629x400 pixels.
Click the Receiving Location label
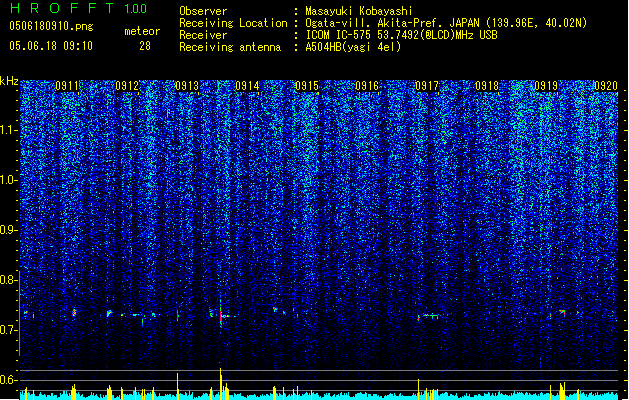click(233, 23)
